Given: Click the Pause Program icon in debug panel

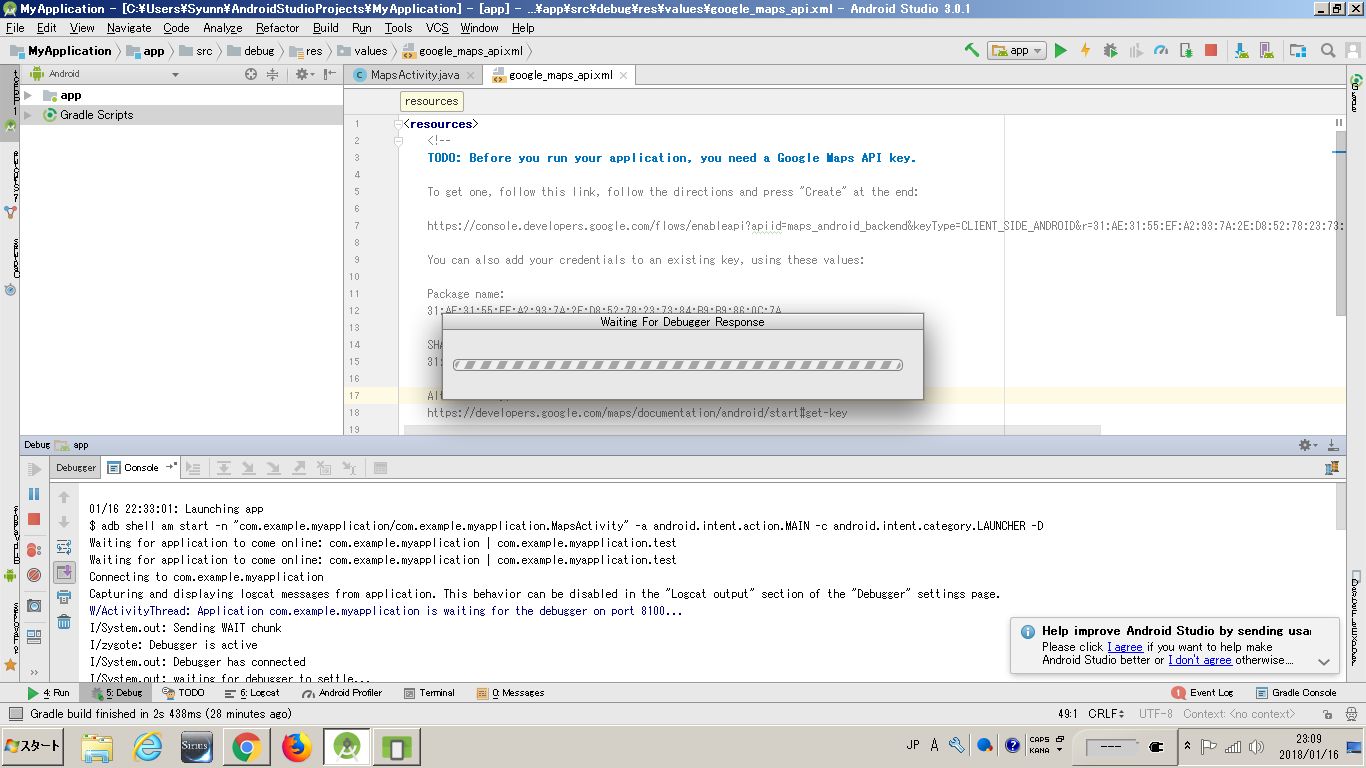Looking at the screenshot, I should click(x=34, y=494).
